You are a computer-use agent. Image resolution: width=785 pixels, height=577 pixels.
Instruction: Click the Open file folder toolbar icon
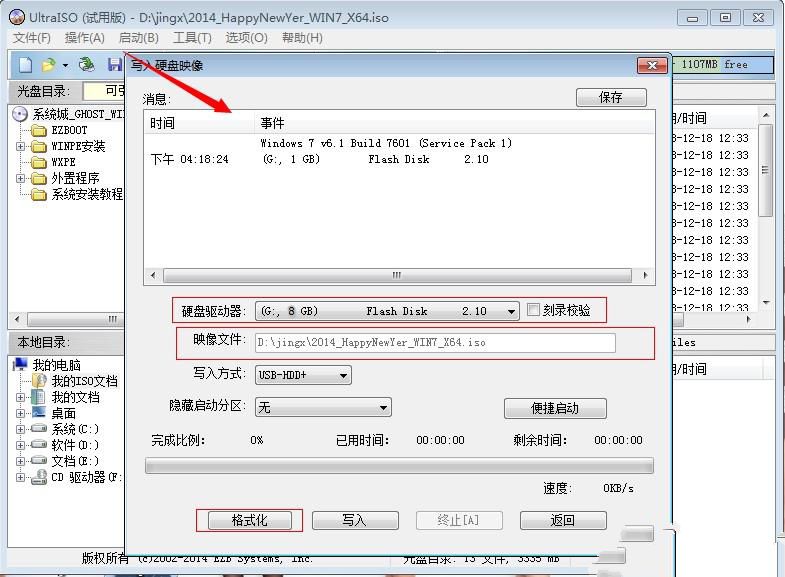48,65
